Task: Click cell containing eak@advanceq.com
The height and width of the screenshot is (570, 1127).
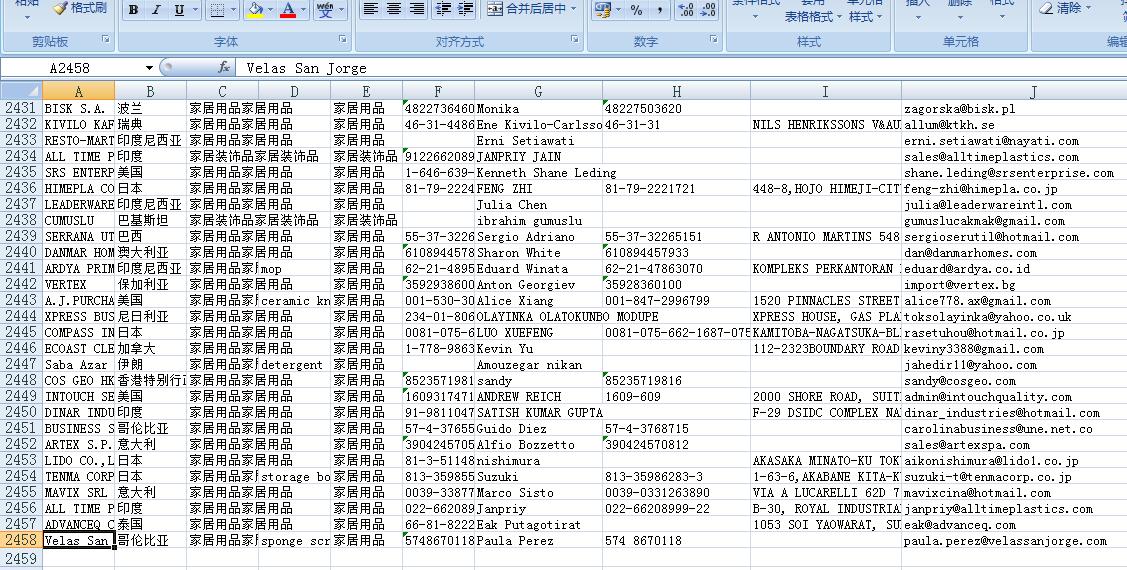Action: click(1014, 525)
